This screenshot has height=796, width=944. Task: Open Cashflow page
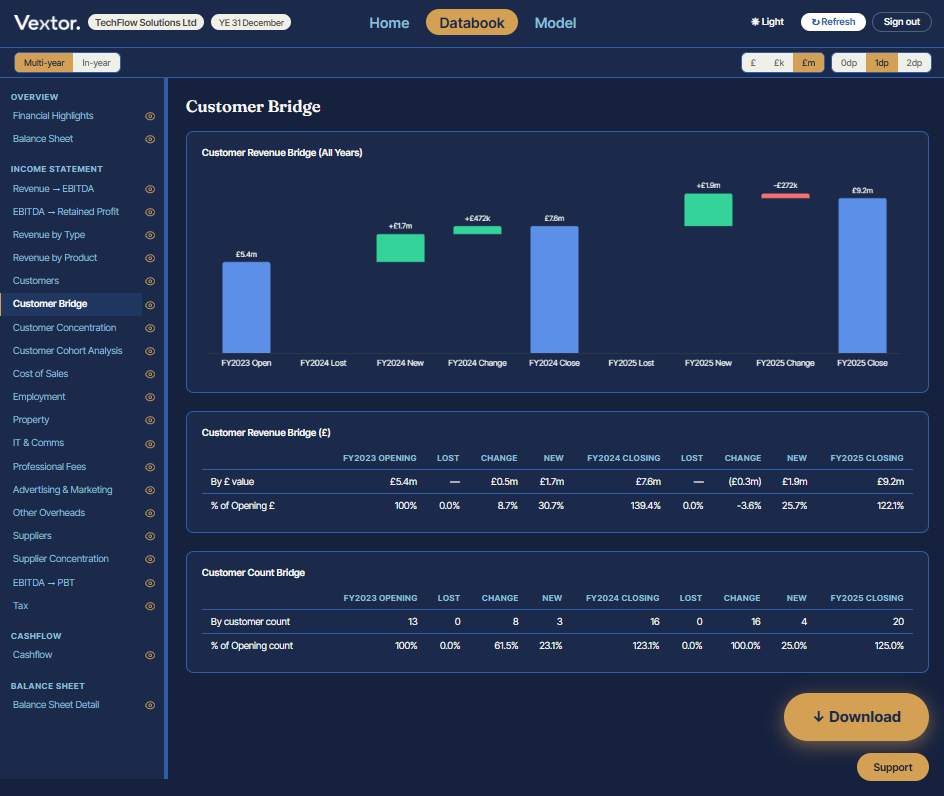point(33,655)
